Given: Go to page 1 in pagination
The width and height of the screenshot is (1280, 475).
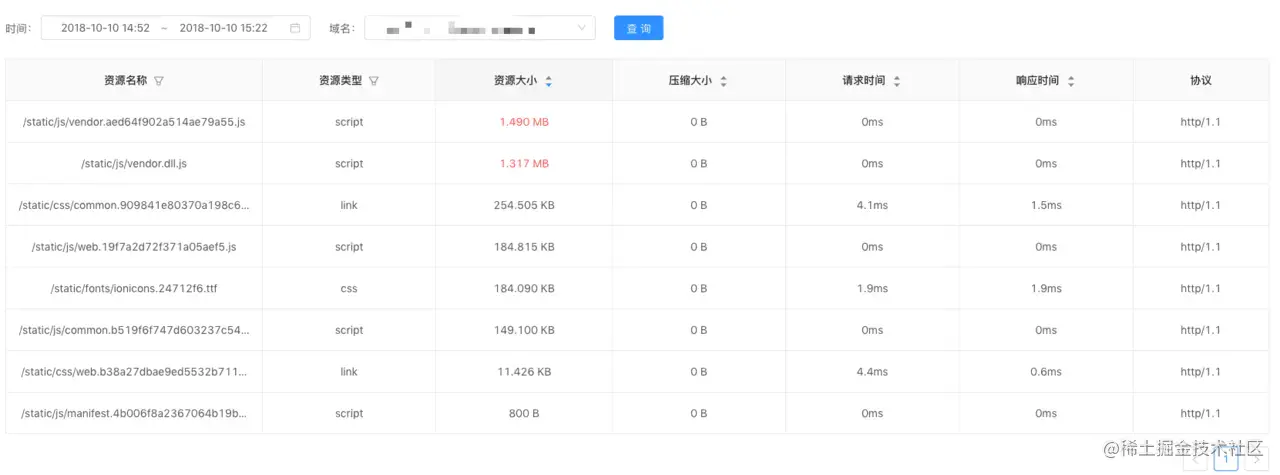Looking at the screenshot, I should point(1226,459).
